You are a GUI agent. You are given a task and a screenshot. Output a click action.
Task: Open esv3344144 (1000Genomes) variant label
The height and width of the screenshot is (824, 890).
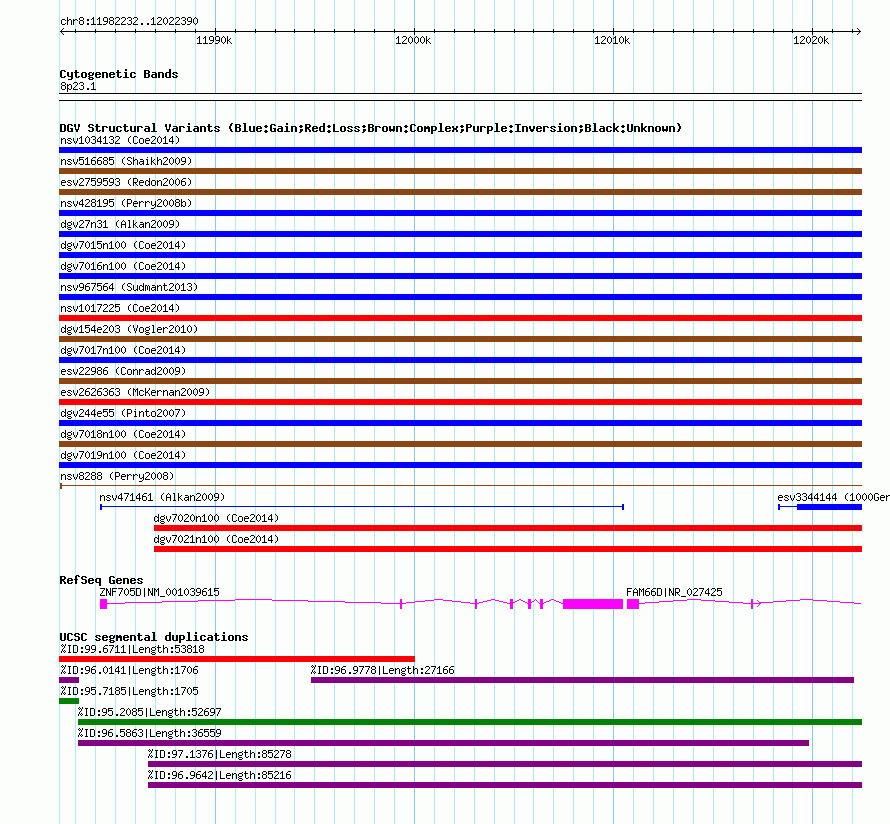pyautogui.click(x=833, y=497)
